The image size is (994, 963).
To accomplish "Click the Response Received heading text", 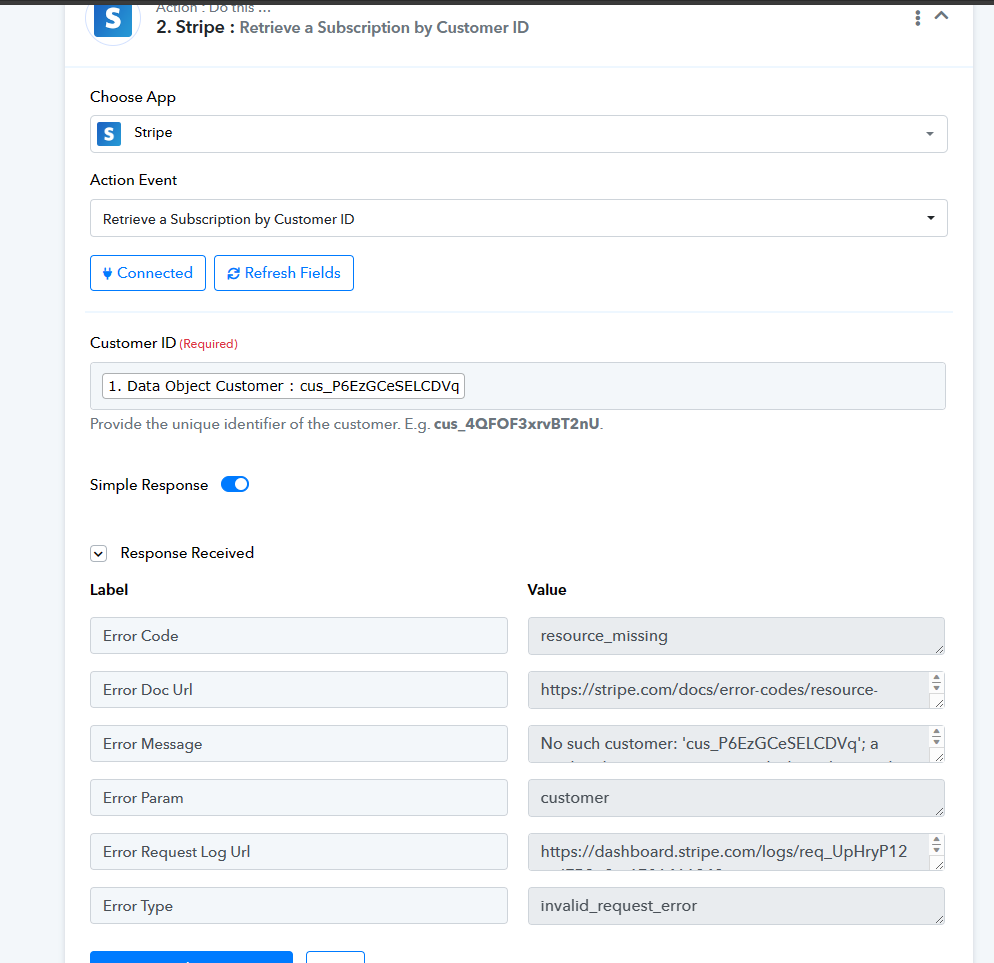I will tap(187, 553).
